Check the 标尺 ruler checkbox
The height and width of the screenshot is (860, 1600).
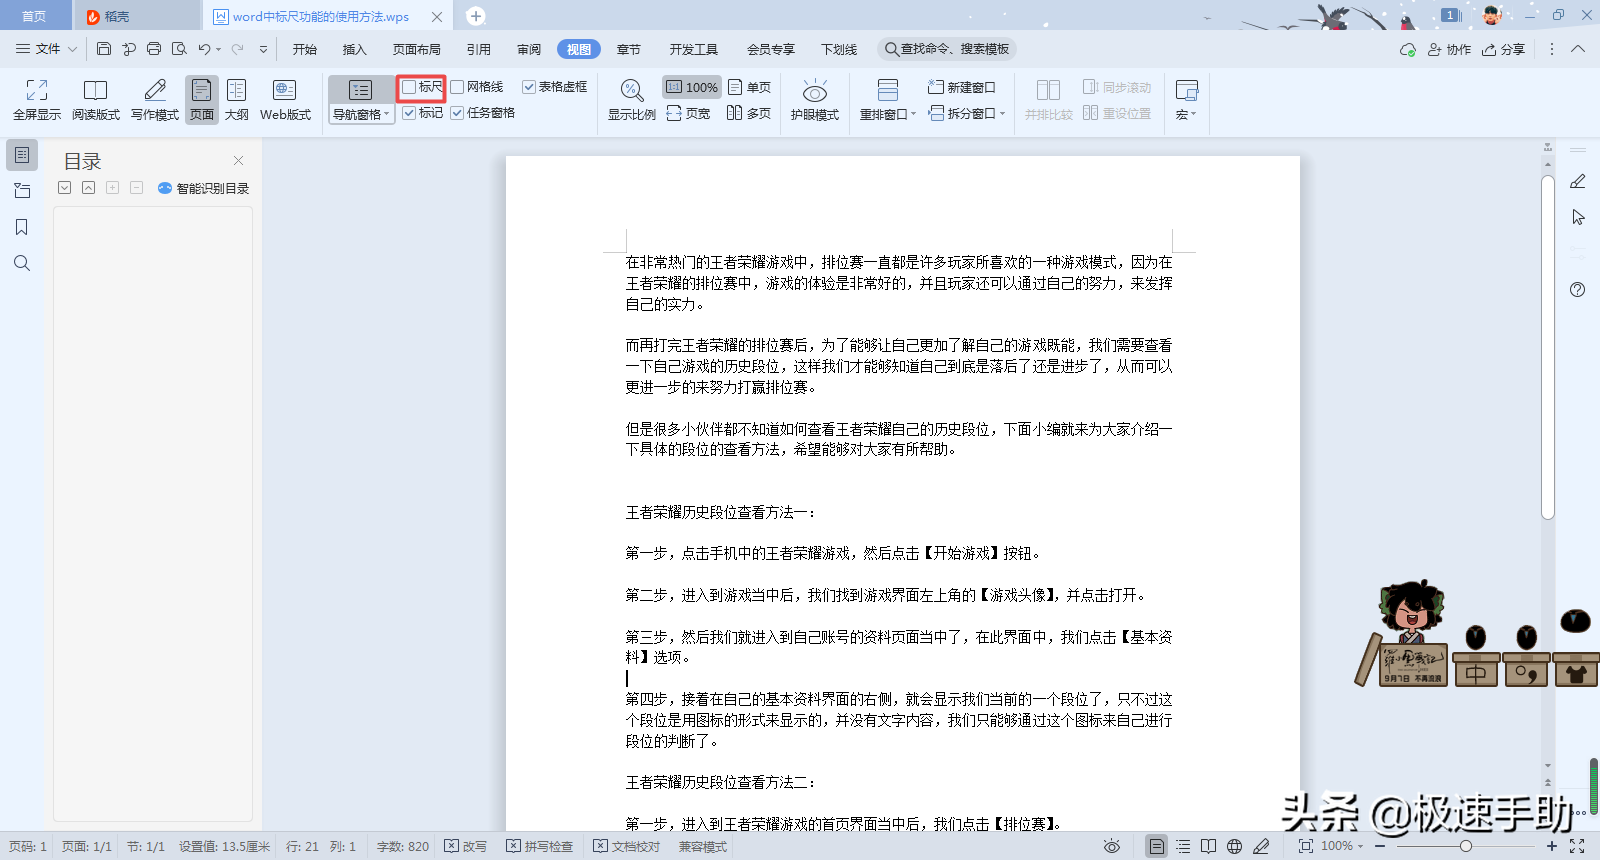coord(409,87)
